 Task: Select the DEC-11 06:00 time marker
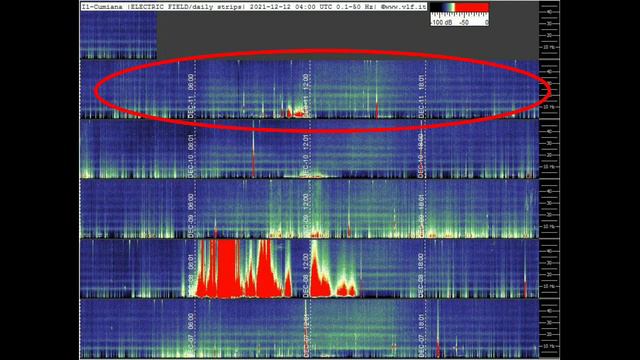click(191, 96)
